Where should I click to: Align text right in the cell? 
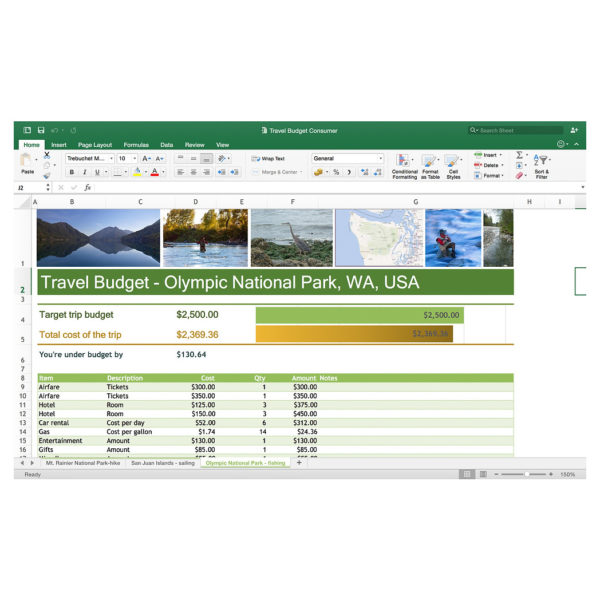click(x=207, y=172)
